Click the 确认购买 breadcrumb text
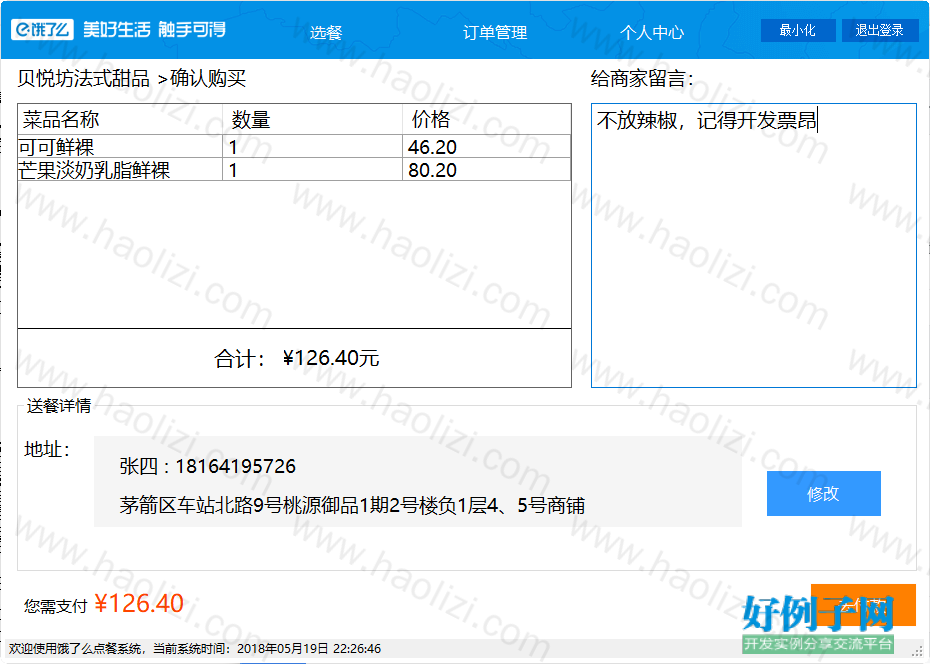Viewport: 930px width, 664px height. 208,78
